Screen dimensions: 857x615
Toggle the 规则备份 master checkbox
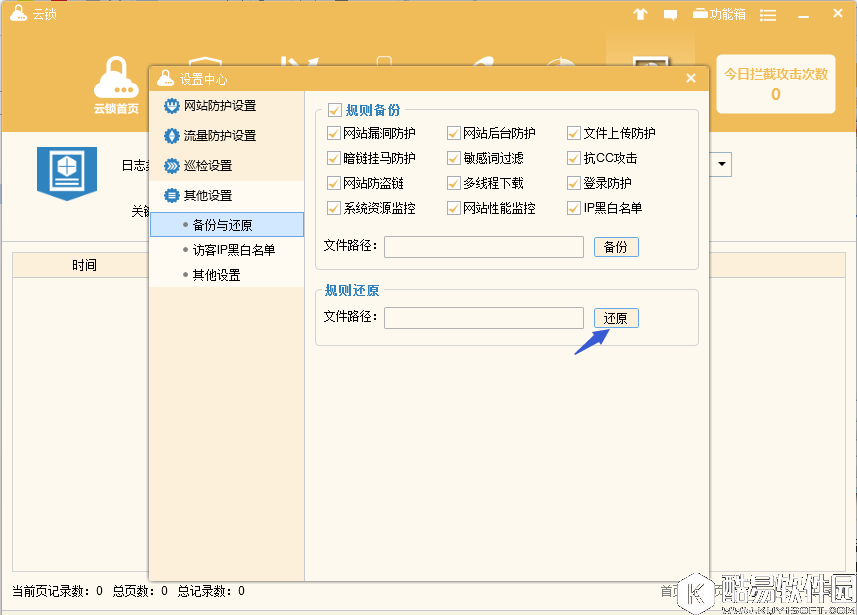tap(335, 110)
